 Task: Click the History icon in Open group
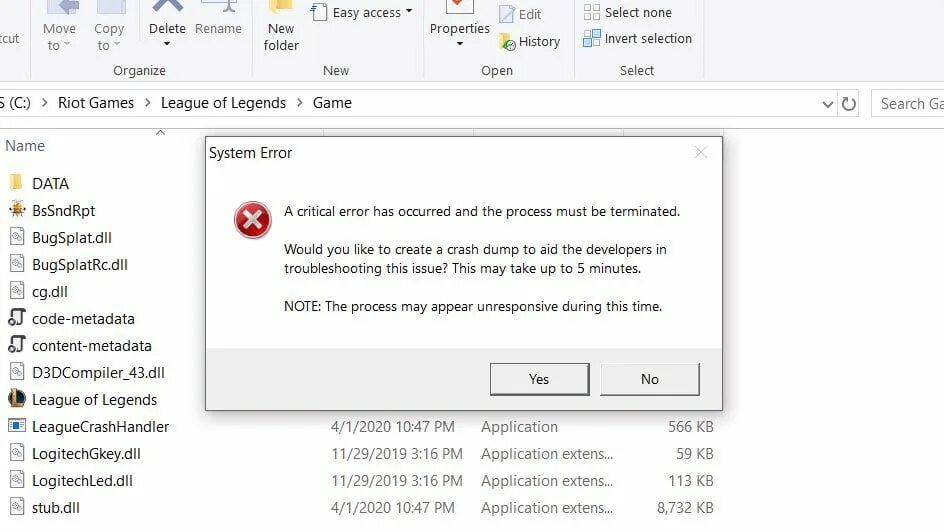[508, 42]
